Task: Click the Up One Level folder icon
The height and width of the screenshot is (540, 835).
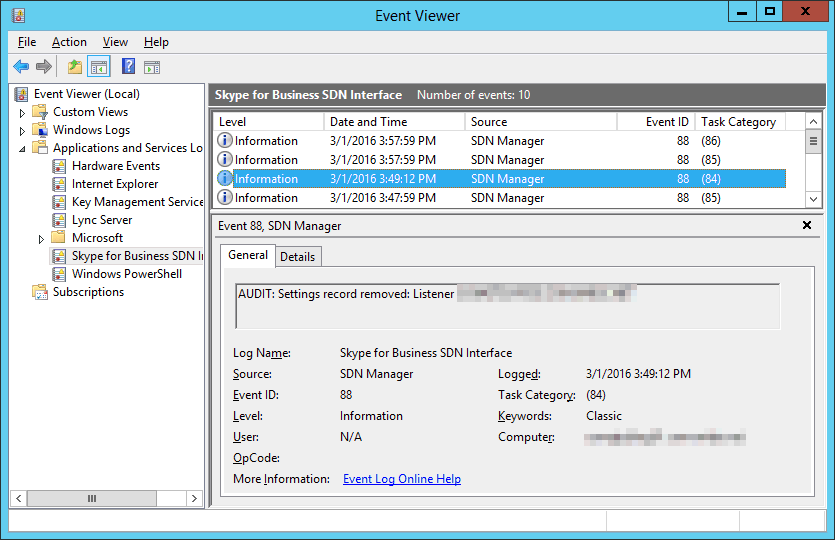Action: tap(75, 67)
